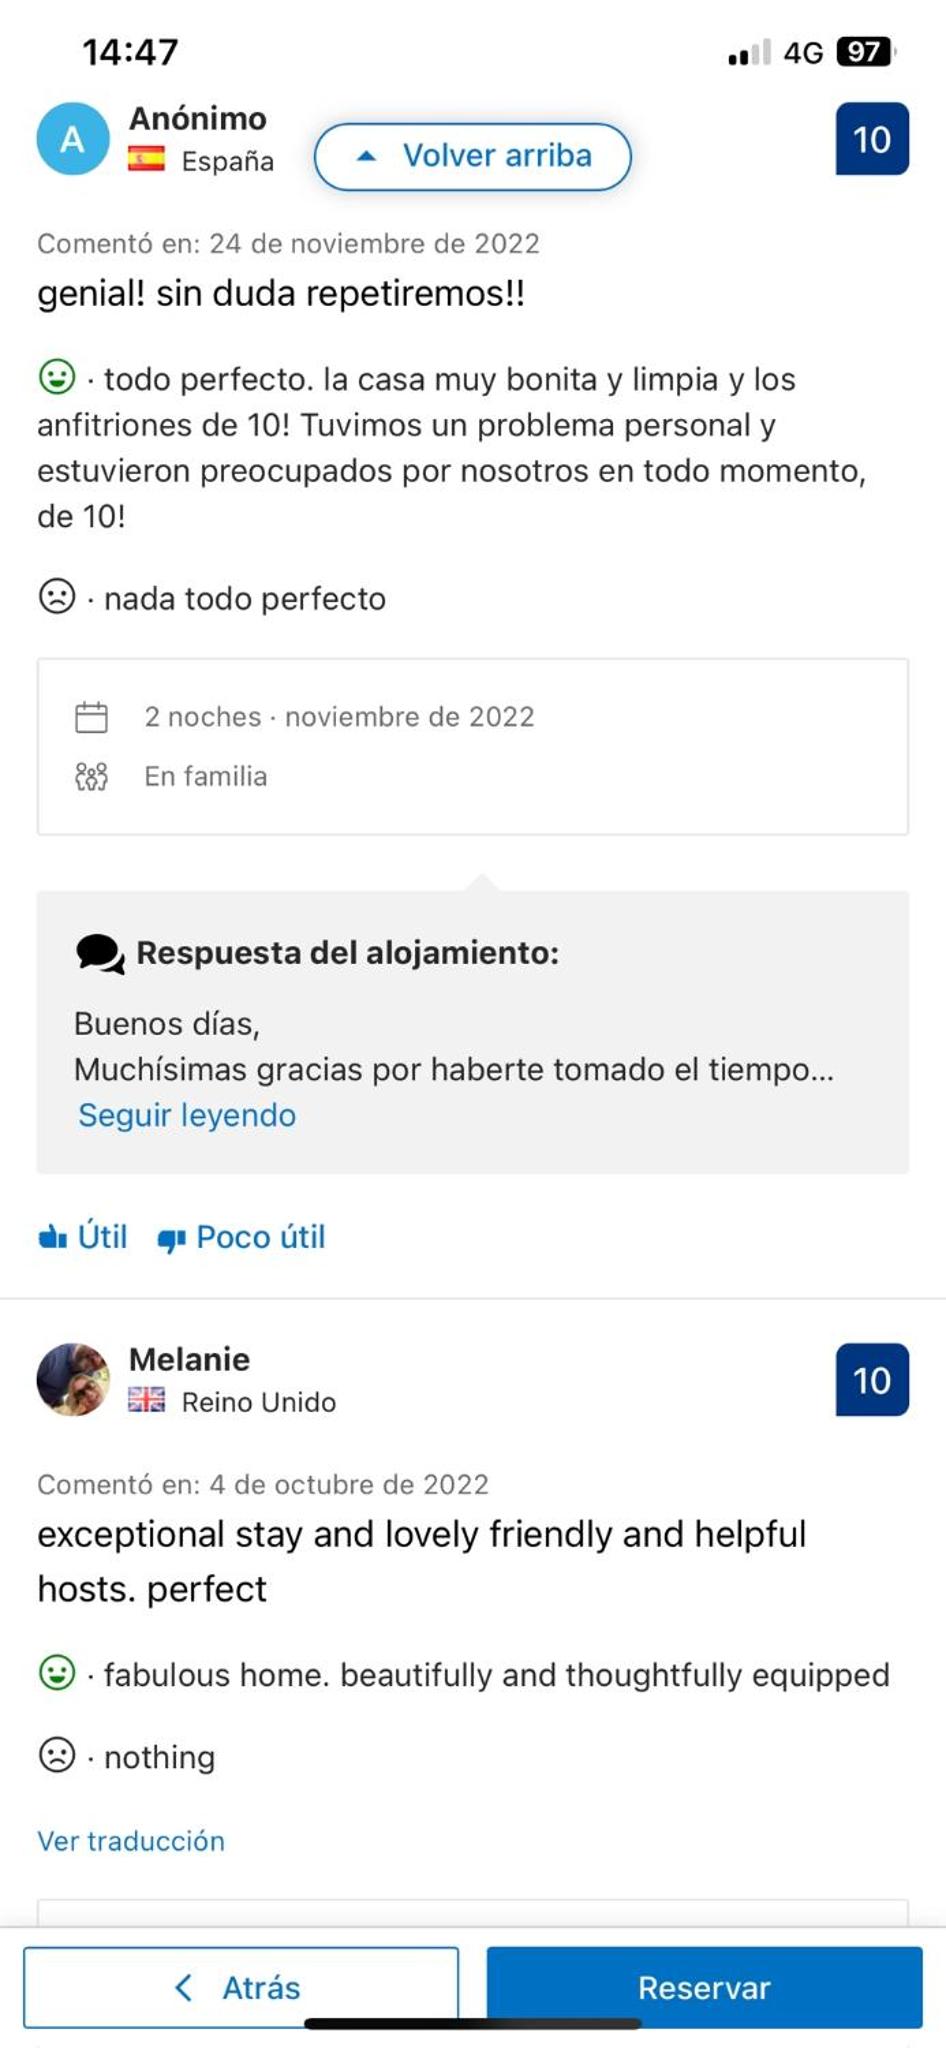Tap the green smiley in Anónimo's review

click(57, 377)
